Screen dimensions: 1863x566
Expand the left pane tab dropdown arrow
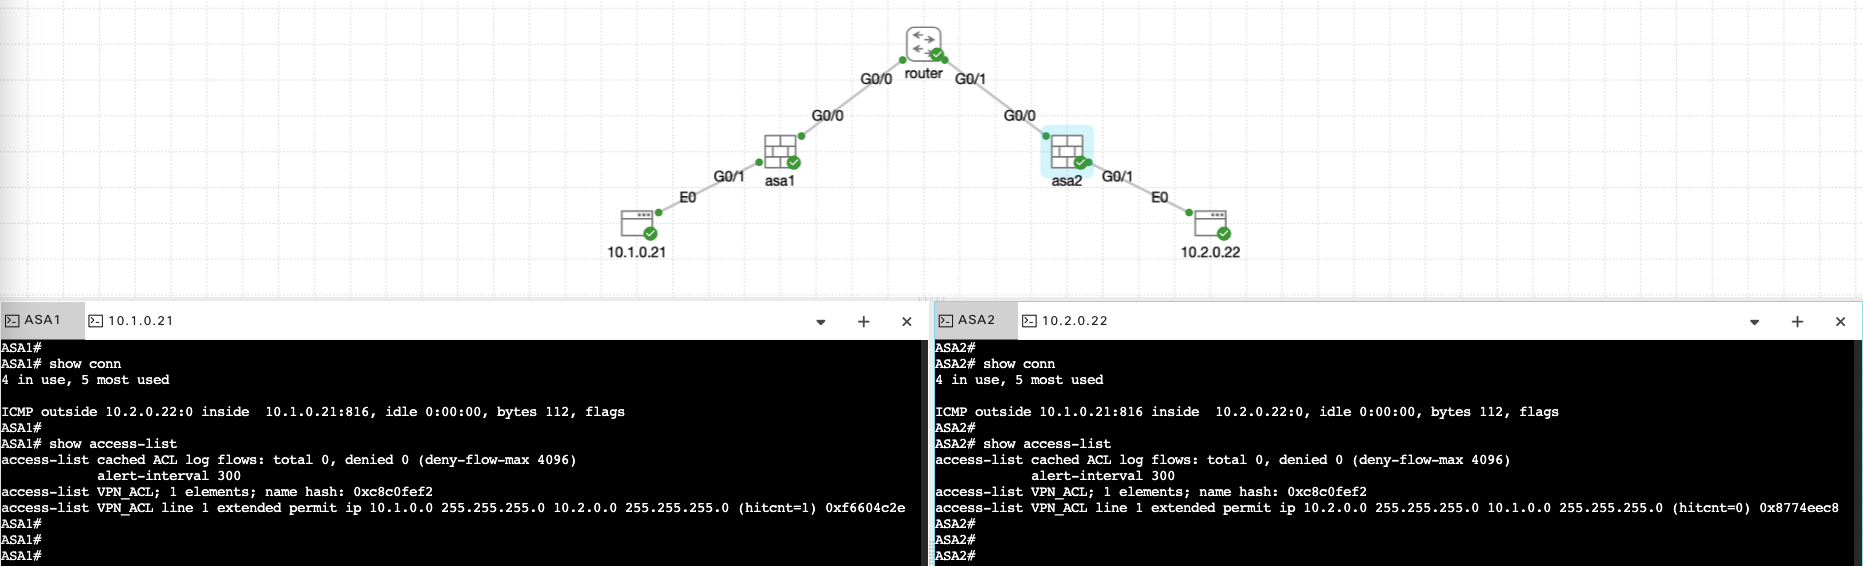[821, 322]
